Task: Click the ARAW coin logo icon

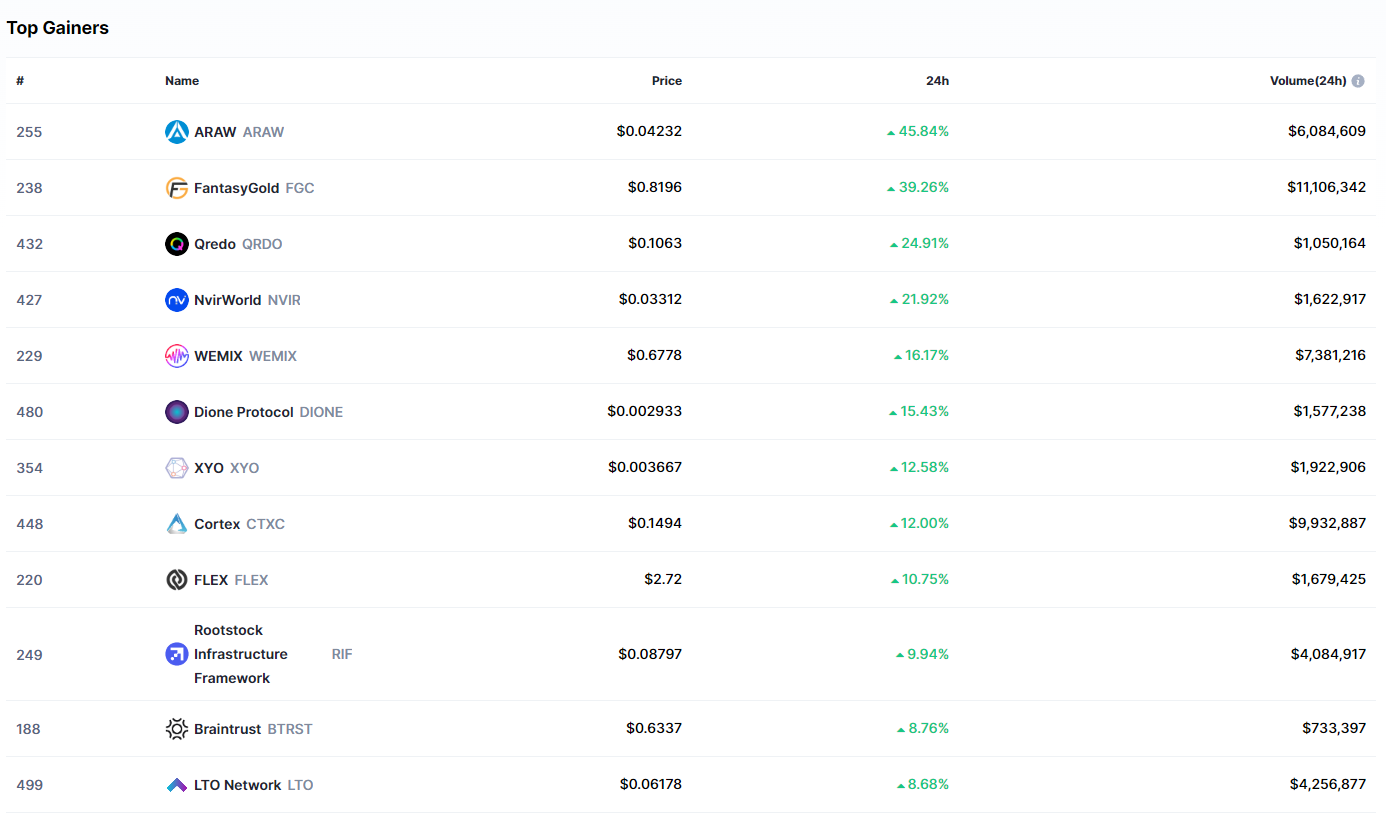Action: click(x=176, y=132)
